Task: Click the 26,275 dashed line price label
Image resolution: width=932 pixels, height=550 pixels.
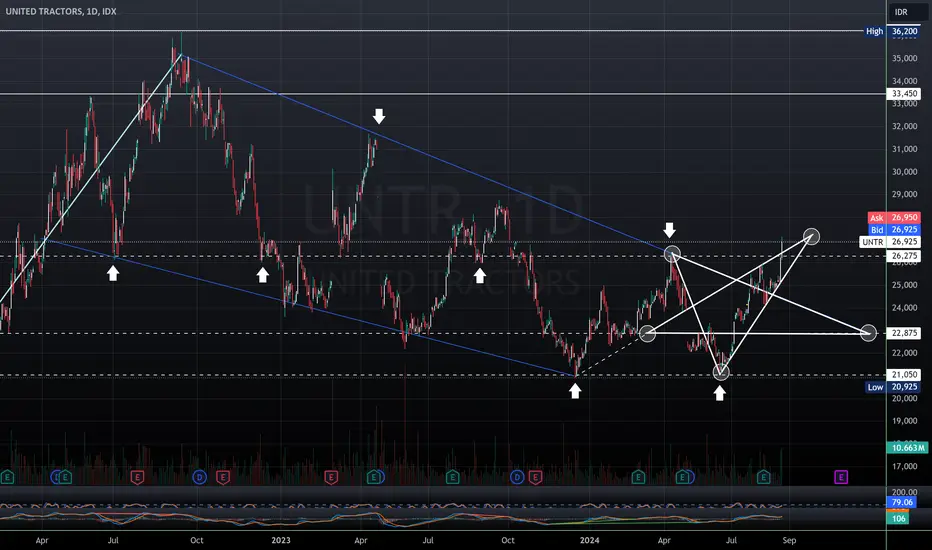Action: click(904, 256)
